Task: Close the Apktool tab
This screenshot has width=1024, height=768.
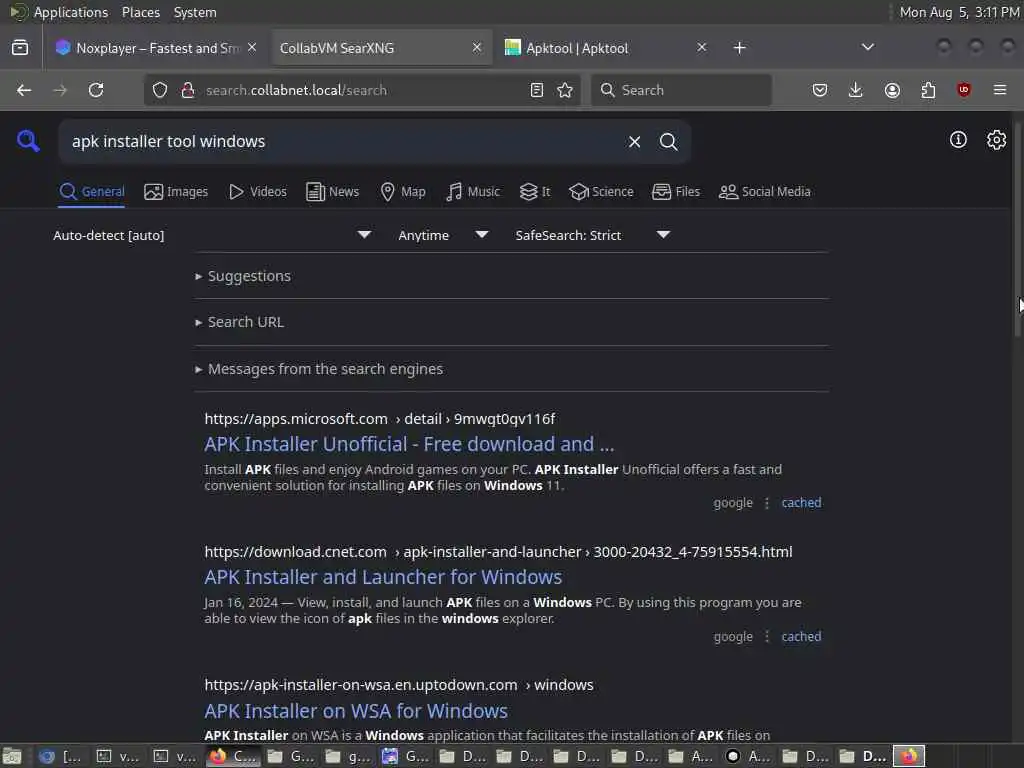Action: (701, 48)
